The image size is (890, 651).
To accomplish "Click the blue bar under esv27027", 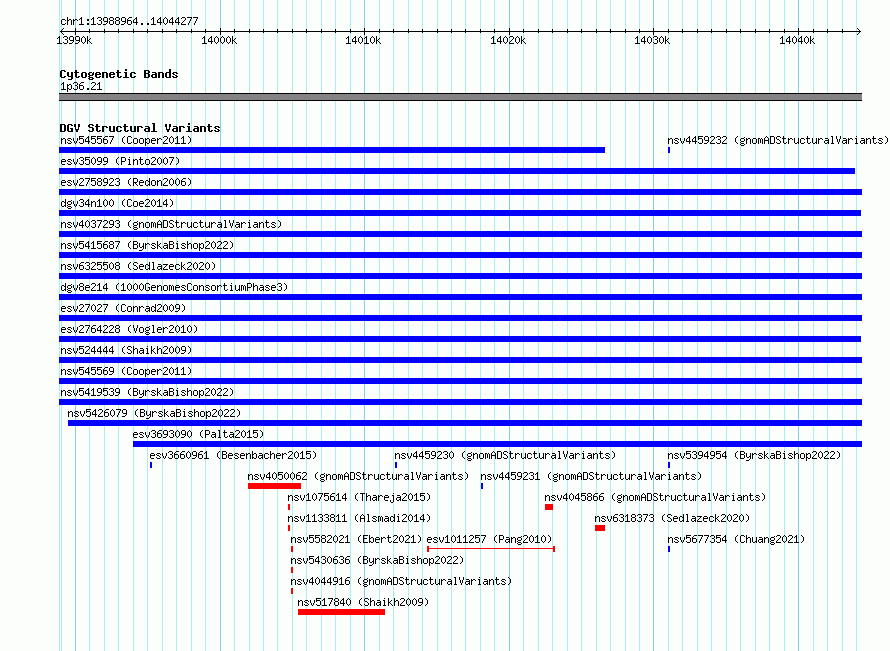I will tap(460, 318).
